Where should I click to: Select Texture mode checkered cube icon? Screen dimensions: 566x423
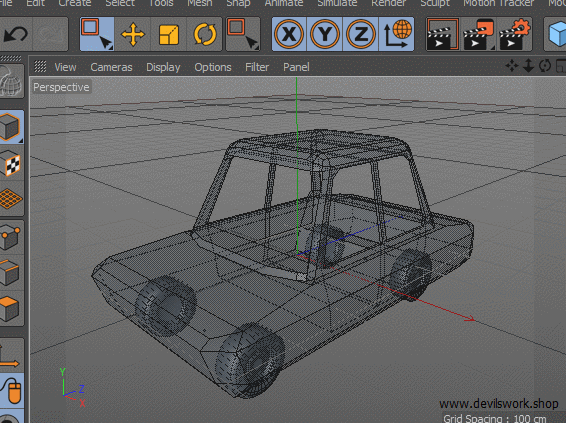click(11, 163)
